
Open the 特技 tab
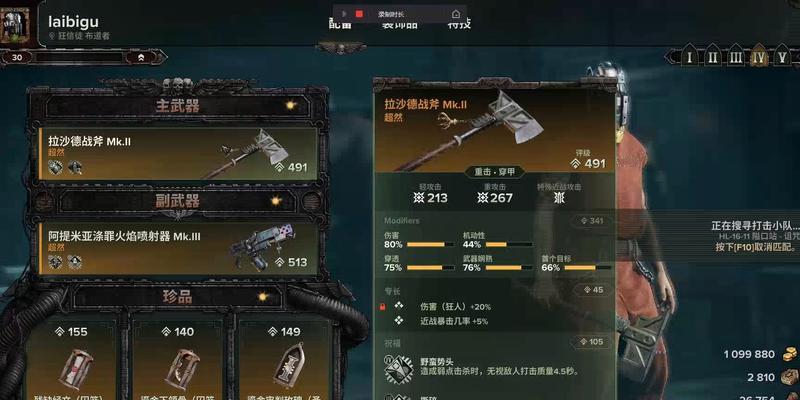click(x=459, y=24)
